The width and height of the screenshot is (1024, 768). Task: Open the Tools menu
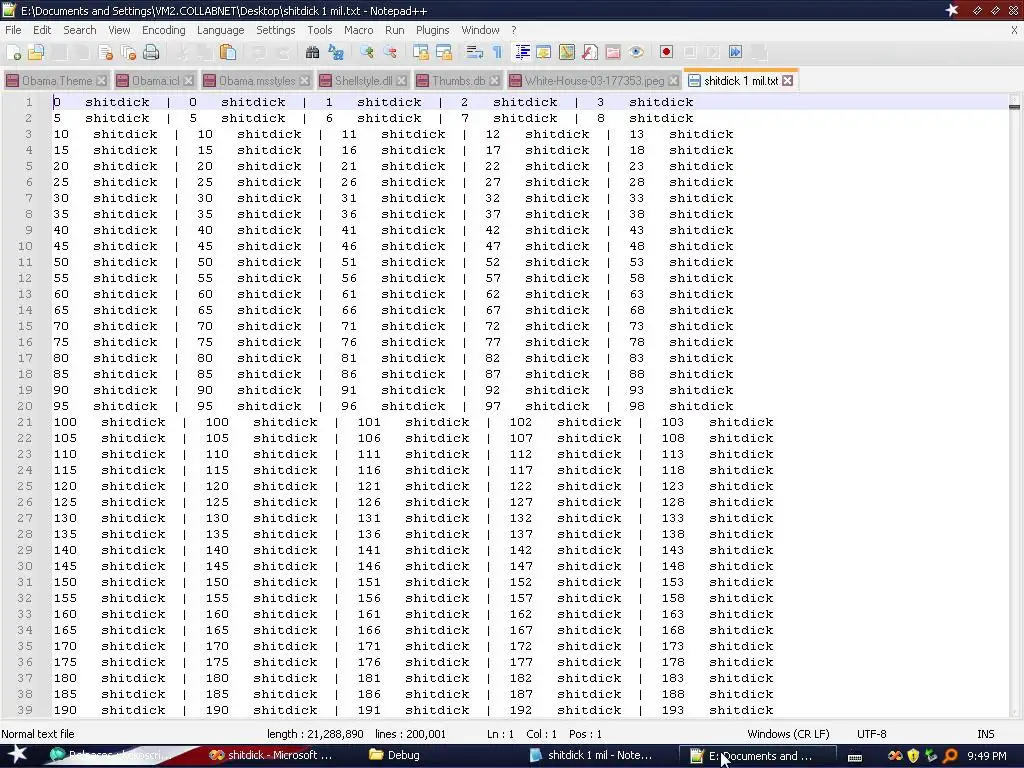pos(319,30)
